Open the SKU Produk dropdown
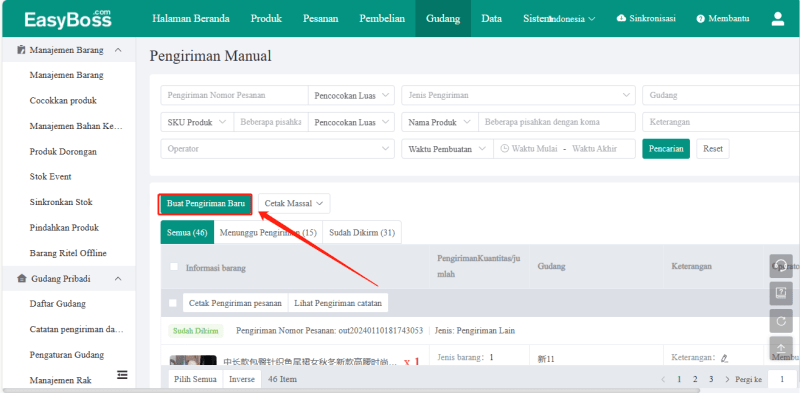 [x=197, y=122]
